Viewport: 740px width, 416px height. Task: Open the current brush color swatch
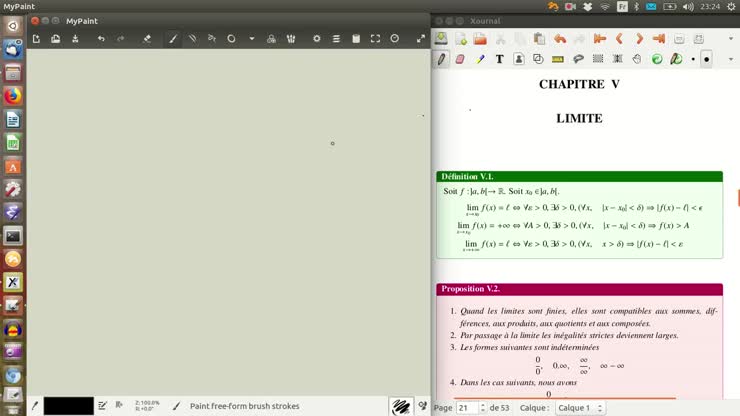(x=68, y=406)
